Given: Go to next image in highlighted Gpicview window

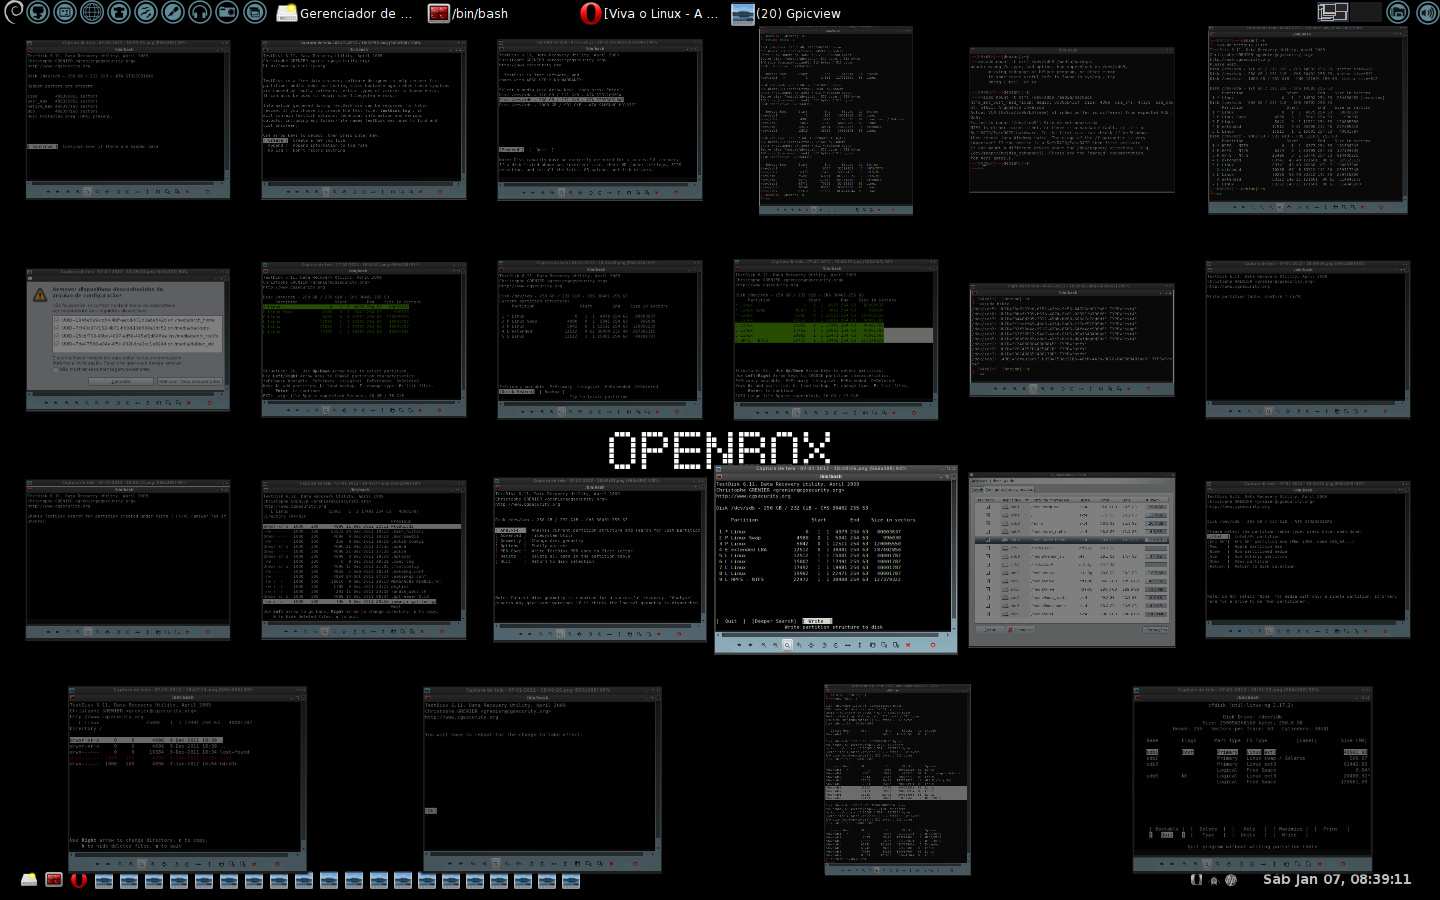Looking at the screenshot, I should 750,645.
